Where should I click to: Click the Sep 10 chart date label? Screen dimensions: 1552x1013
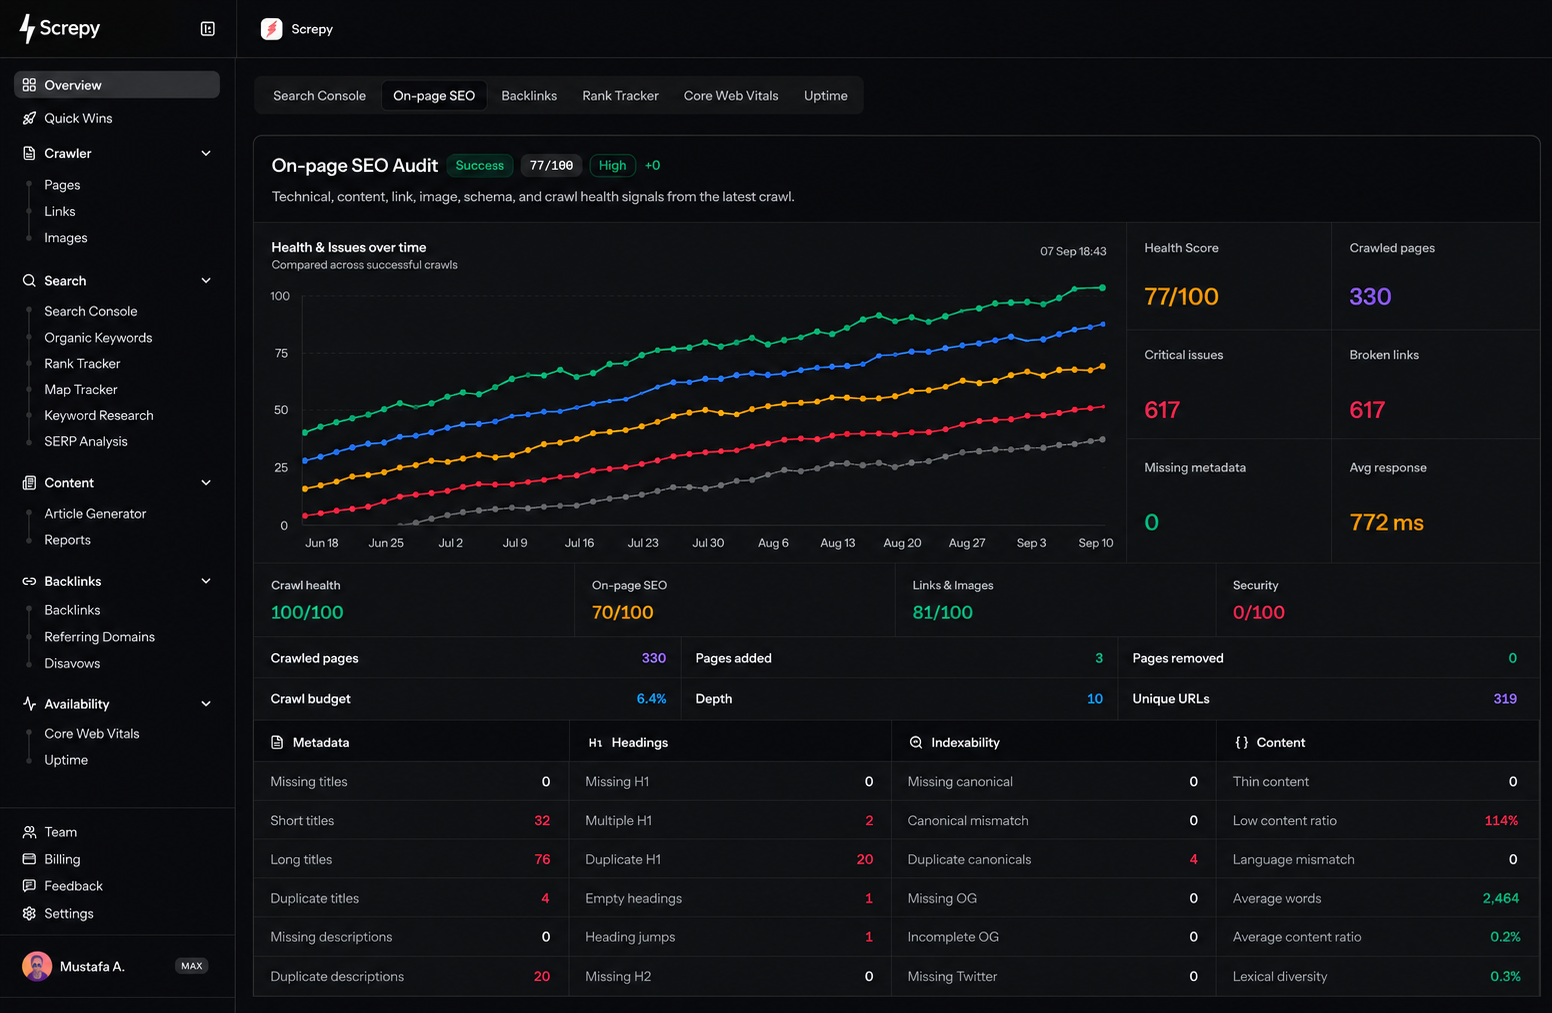[x=1095, y=543]
